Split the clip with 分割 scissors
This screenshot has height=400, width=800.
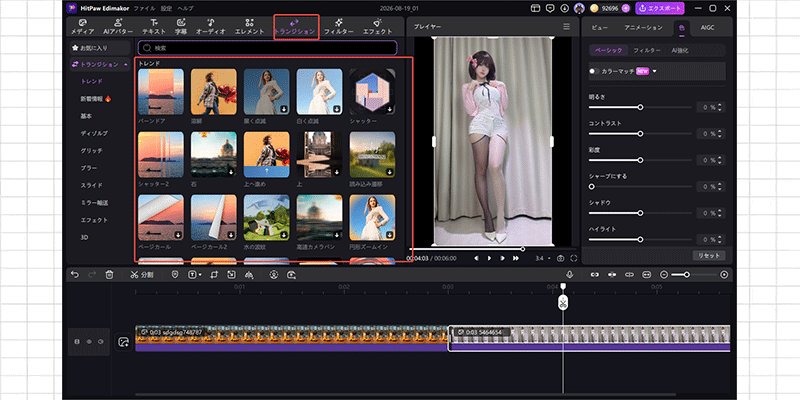[141, 274]
